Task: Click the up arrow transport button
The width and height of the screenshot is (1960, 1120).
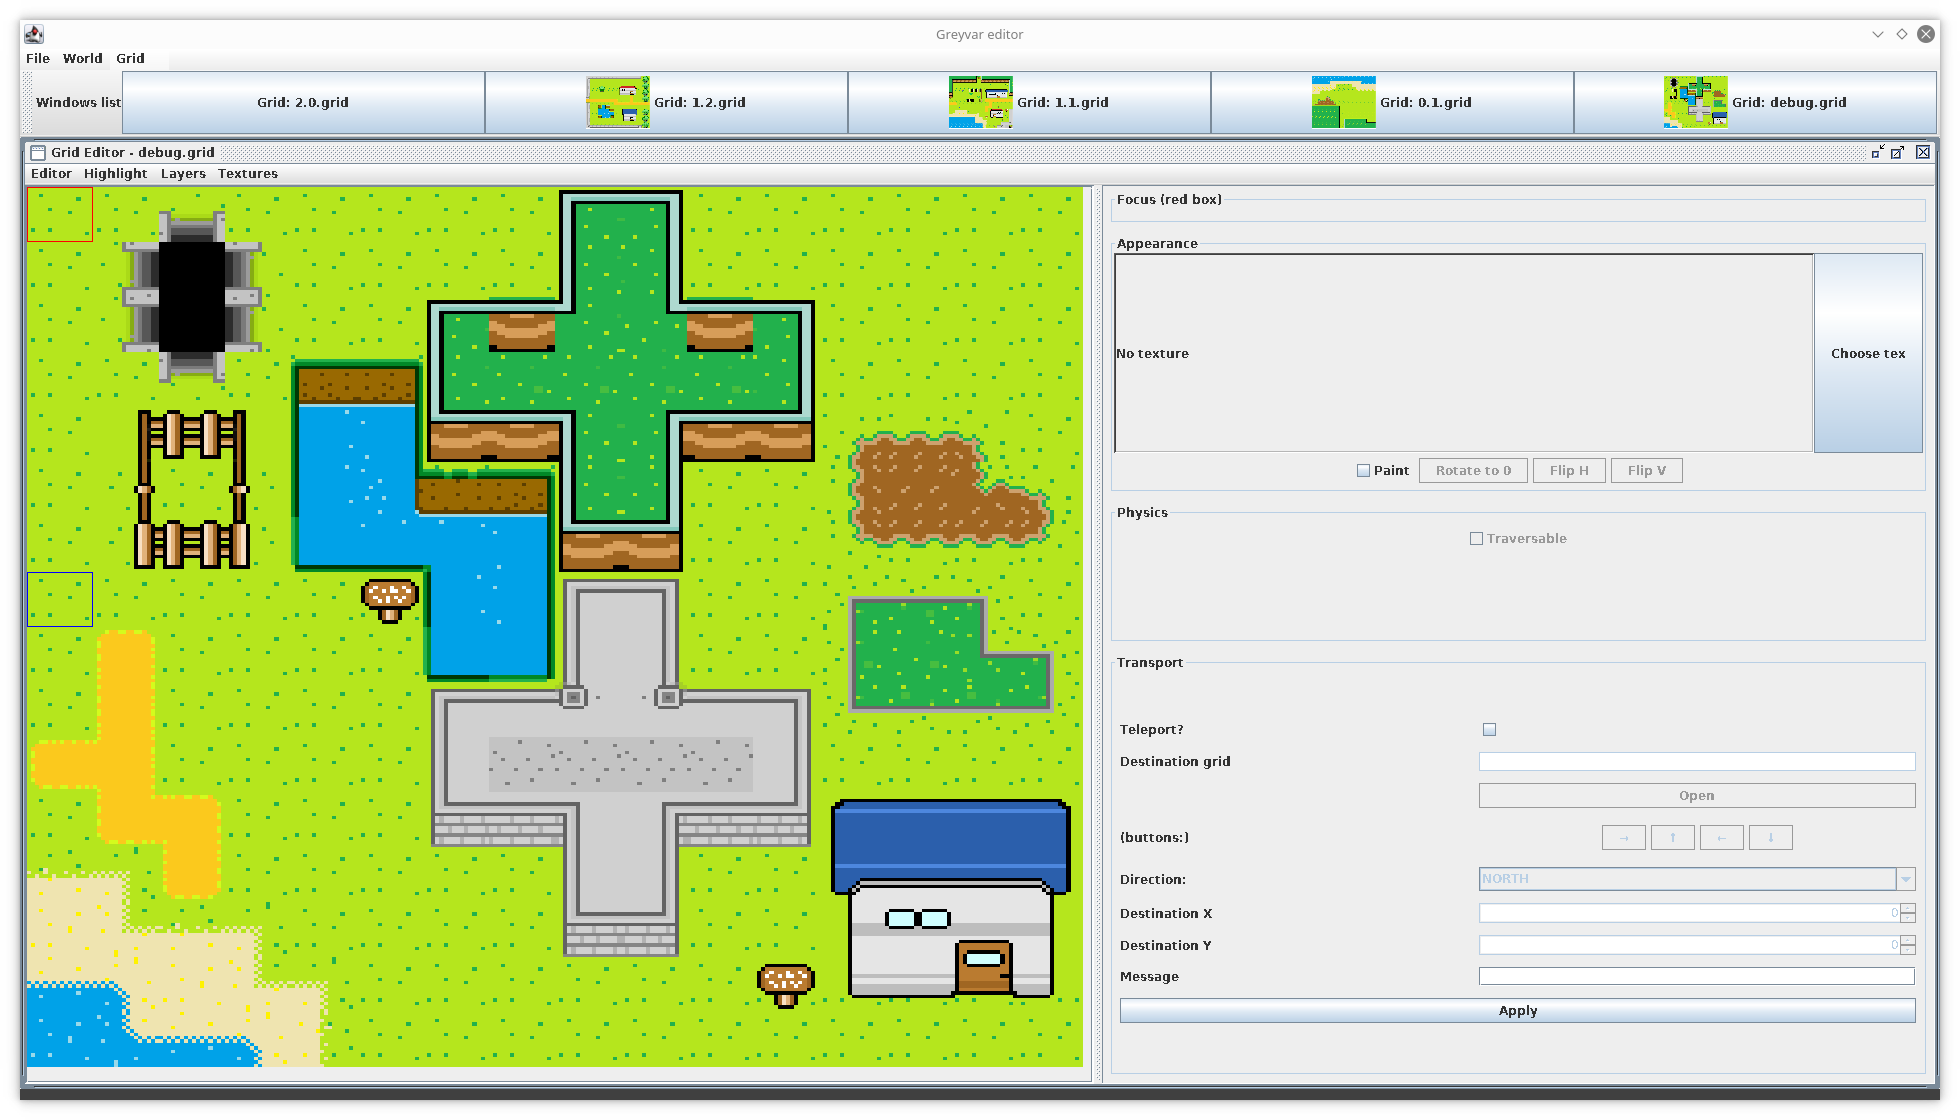Action: click(x=1672, y=837)
